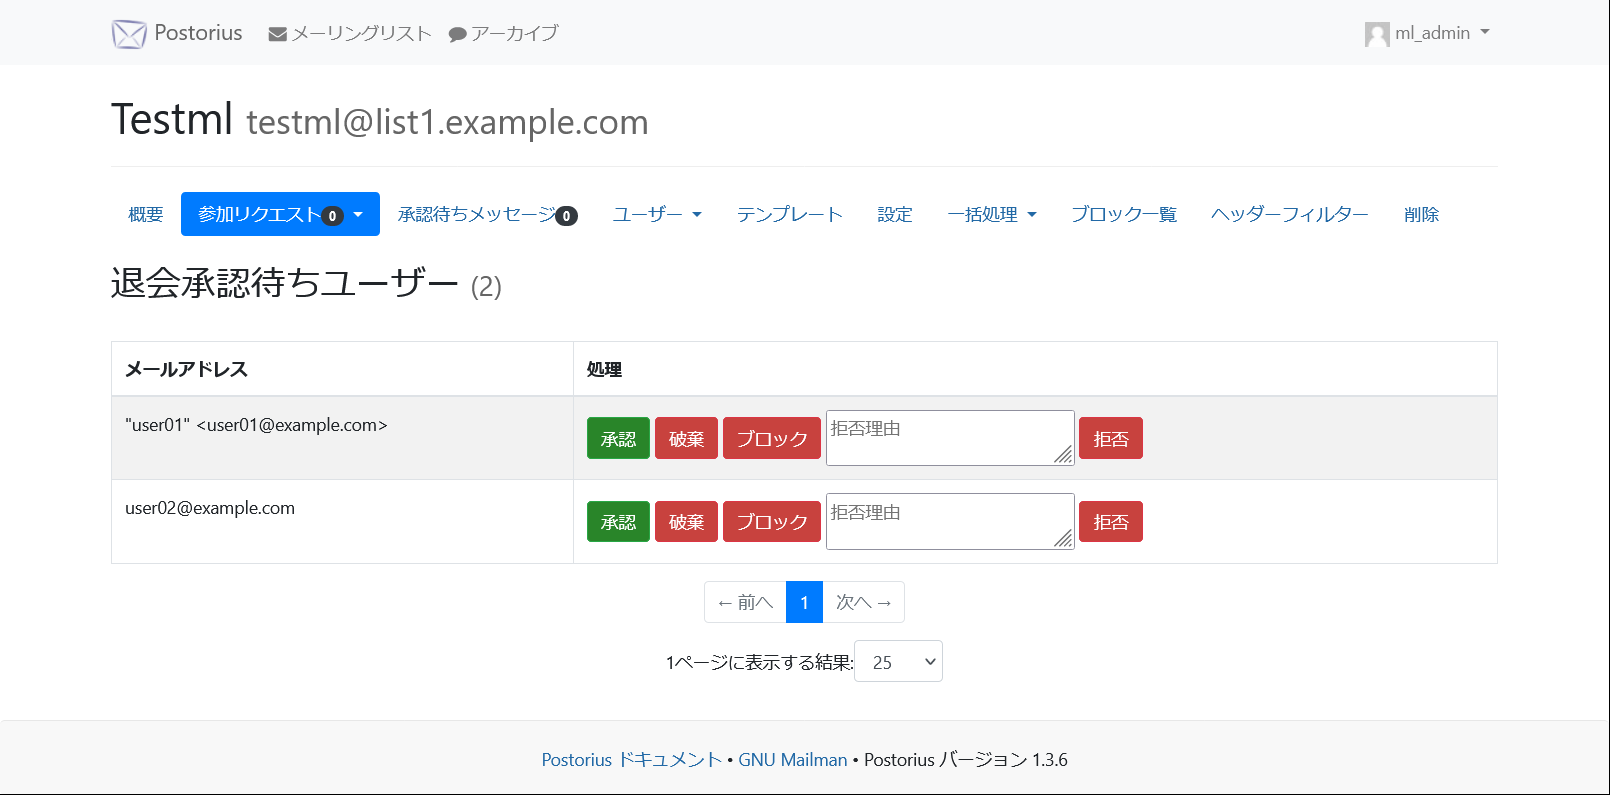This screenshot has width=1610, height=795.
Task: Click the 退会承認待ちユーザー heading
Action: click(x=285, y=283)
